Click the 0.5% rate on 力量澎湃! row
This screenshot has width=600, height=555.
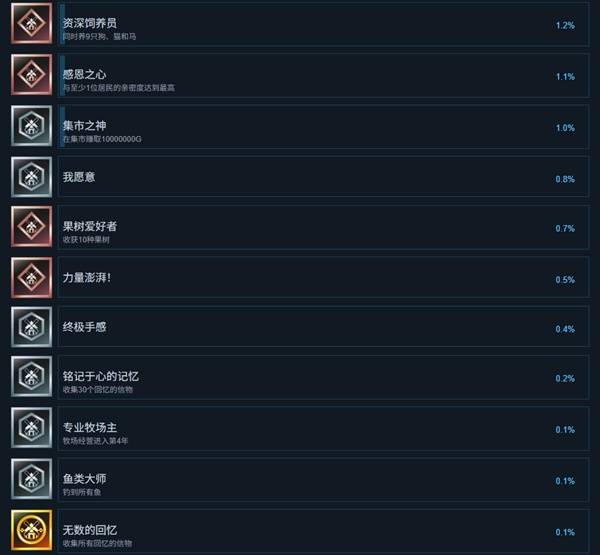point(565,280)
